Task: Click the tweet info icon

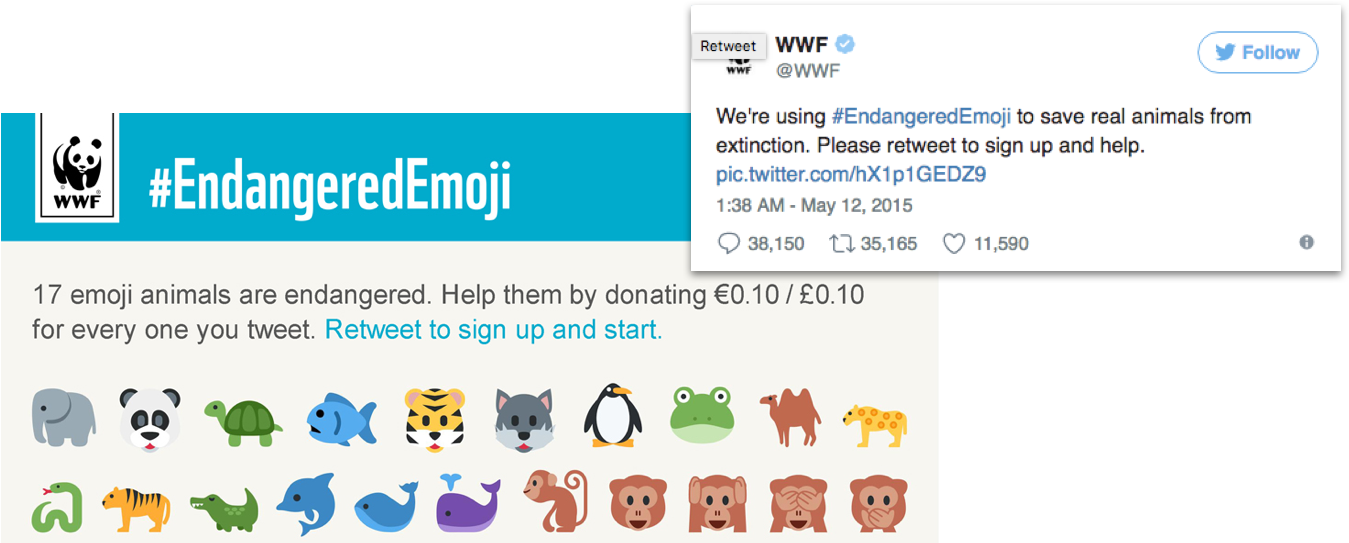Action: tap(1306, 242)
